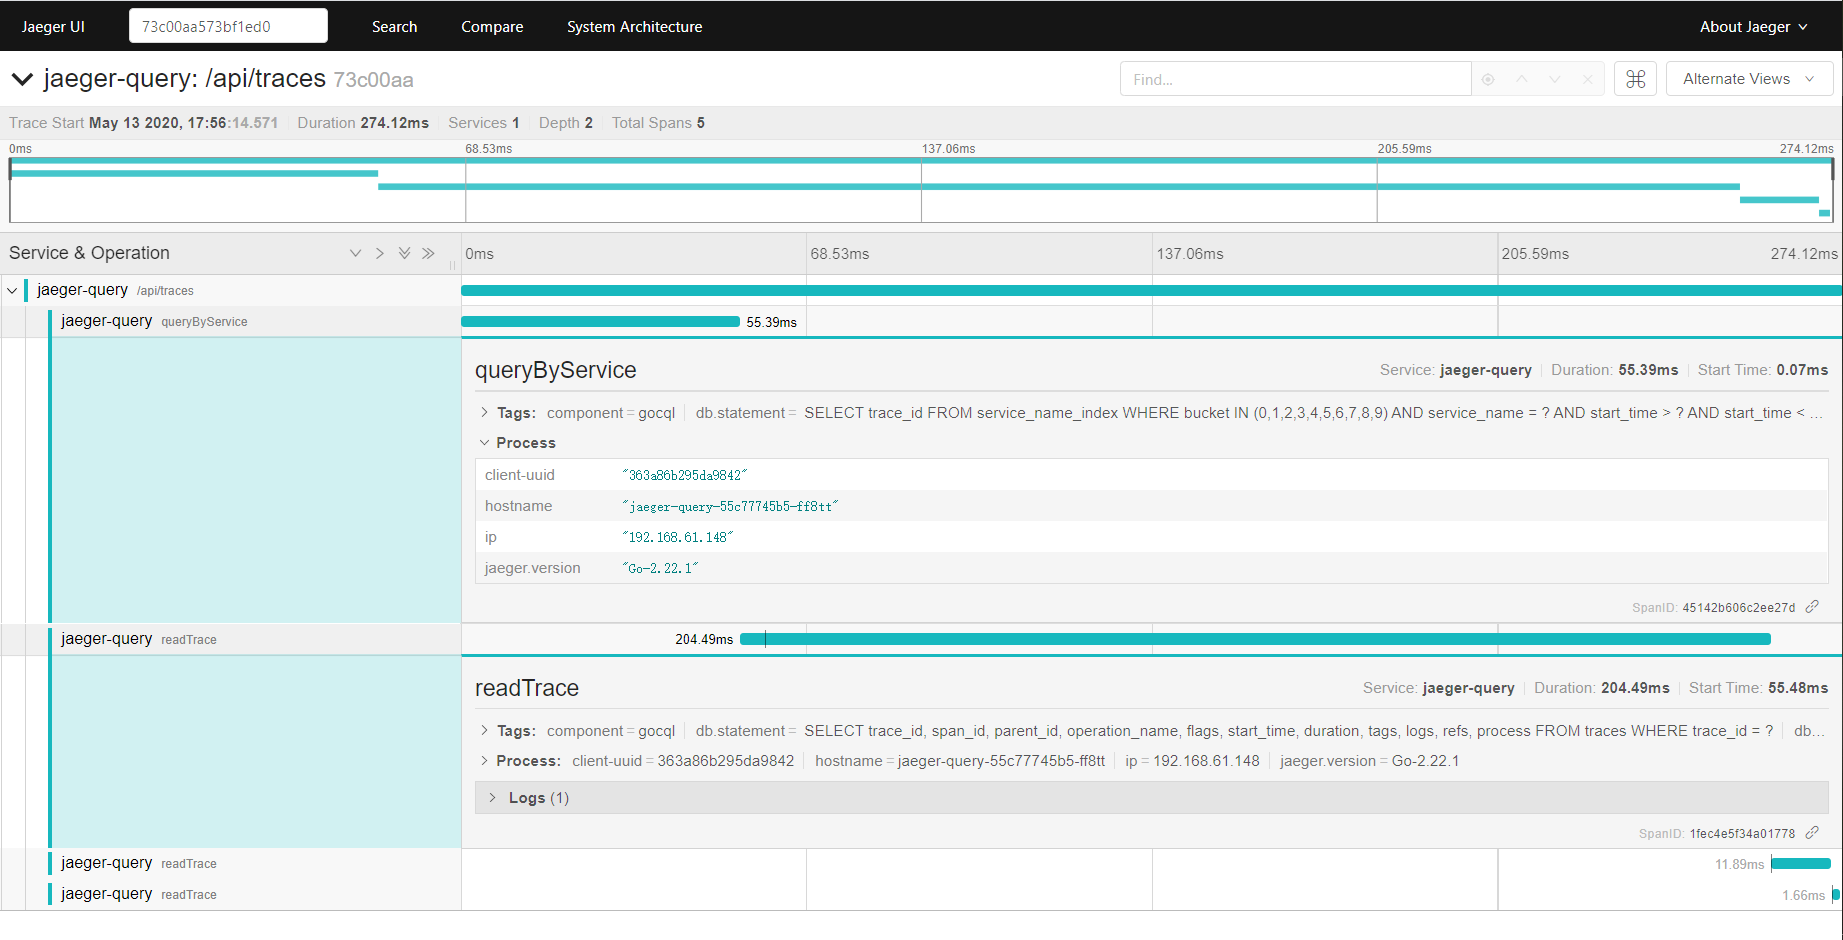1843x940 pixels.
Task: Click the expand one level chevron icon
Action: click(355, 254)
